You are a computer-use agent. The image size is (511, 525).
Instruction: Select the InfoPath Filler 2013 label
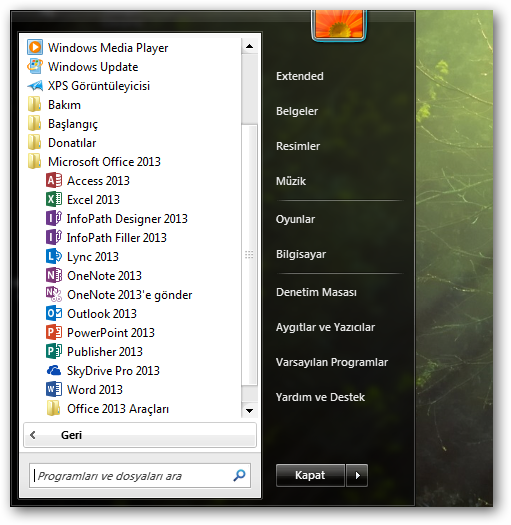pos(117,238)
